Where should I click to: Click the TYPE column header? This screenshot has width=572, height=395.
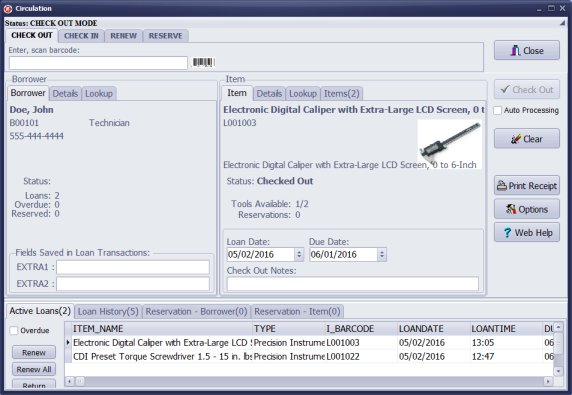289,329
